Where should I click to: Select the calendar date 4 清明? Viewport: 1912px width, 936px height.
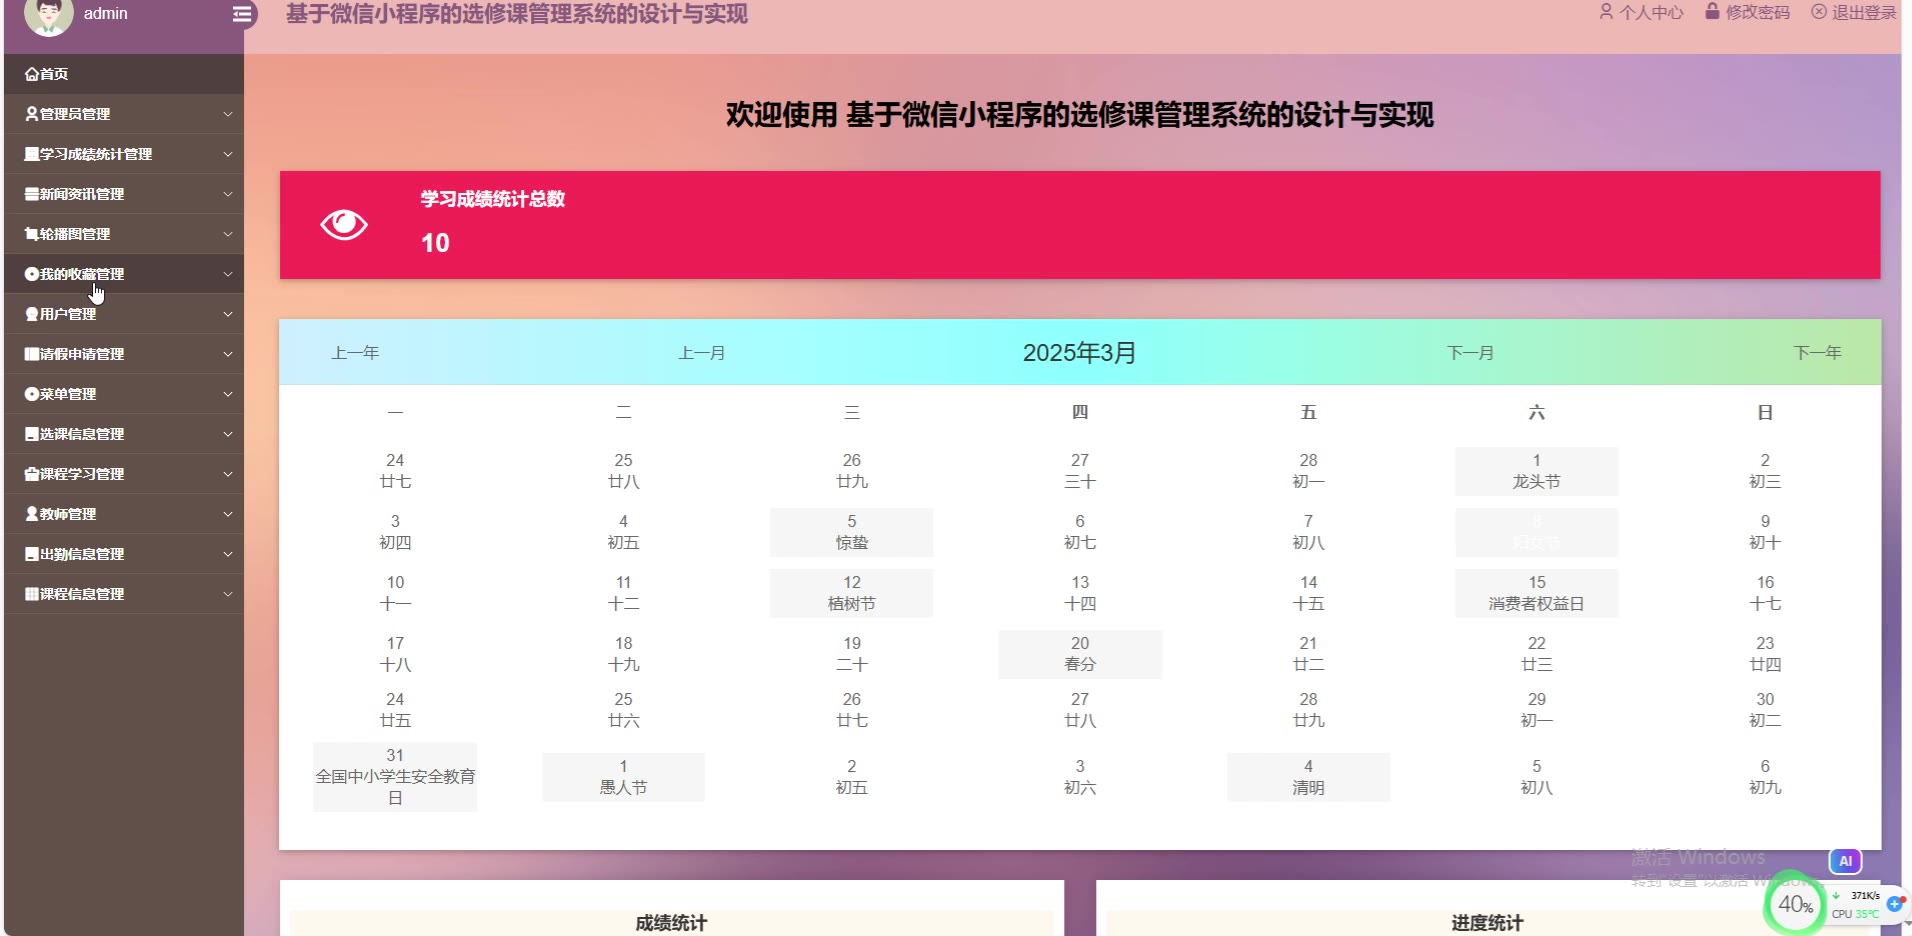pos(1308,777)
